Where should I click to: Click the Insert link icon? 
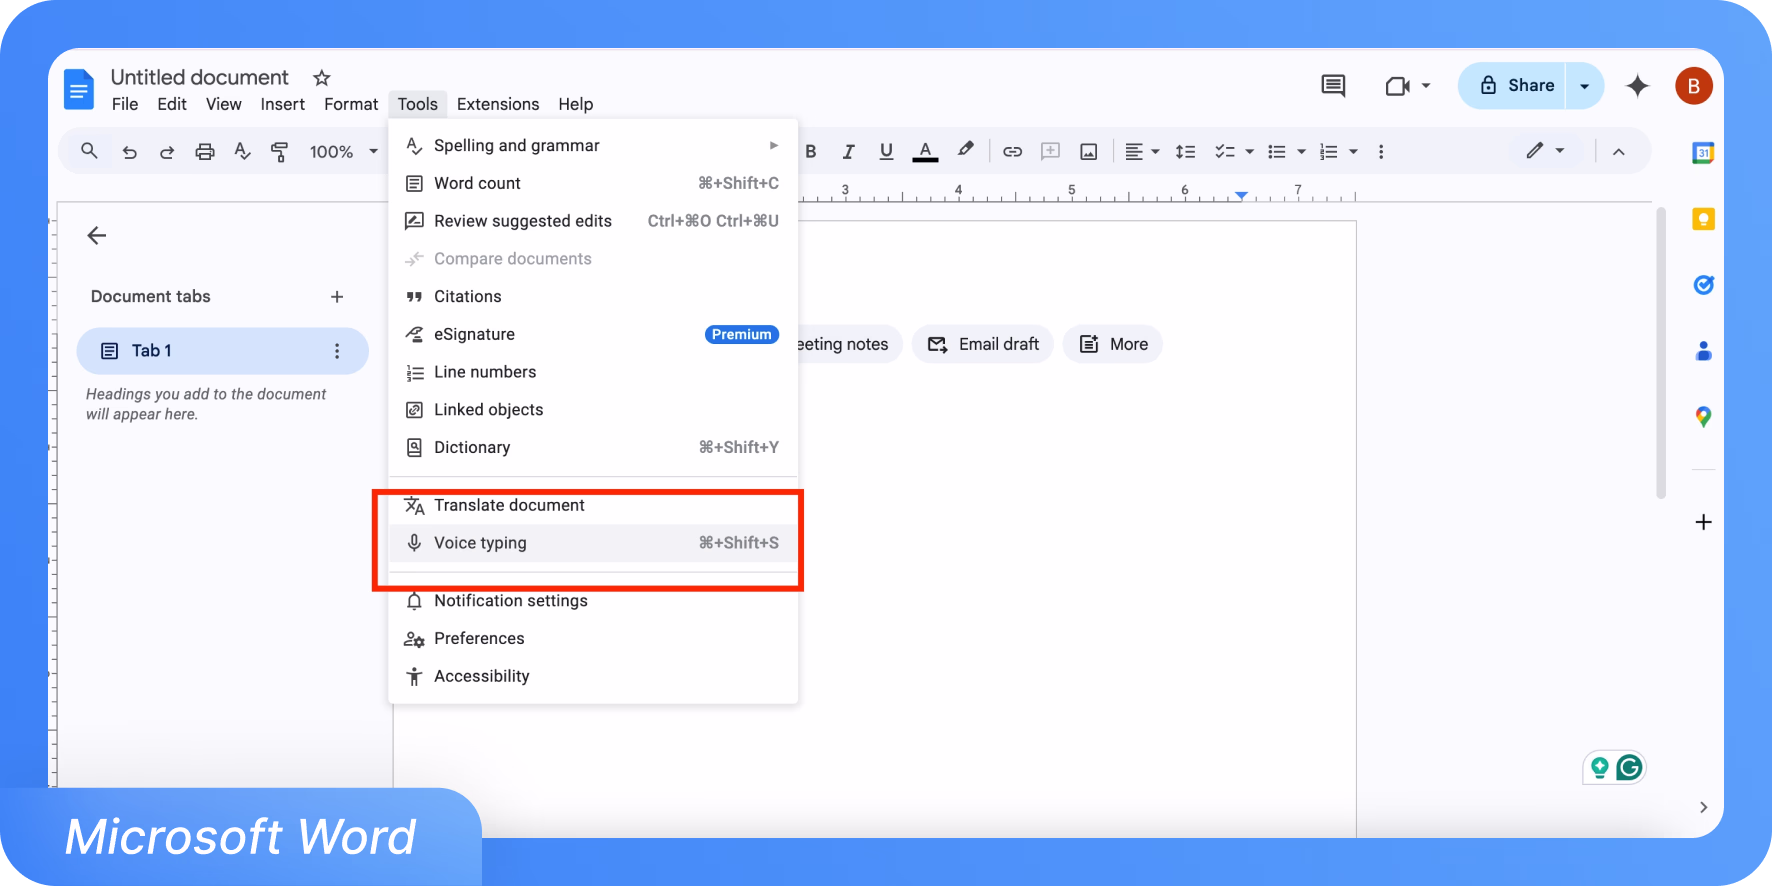click(x=1012, y=152)
